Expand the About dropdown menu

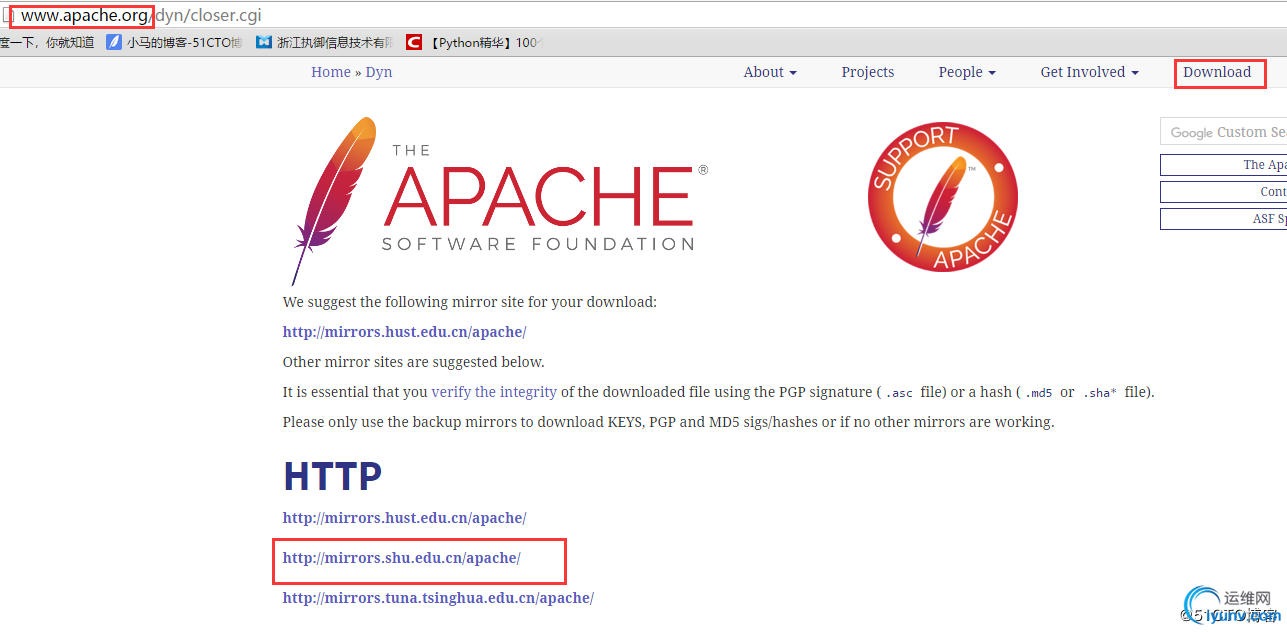pos(770,72)
